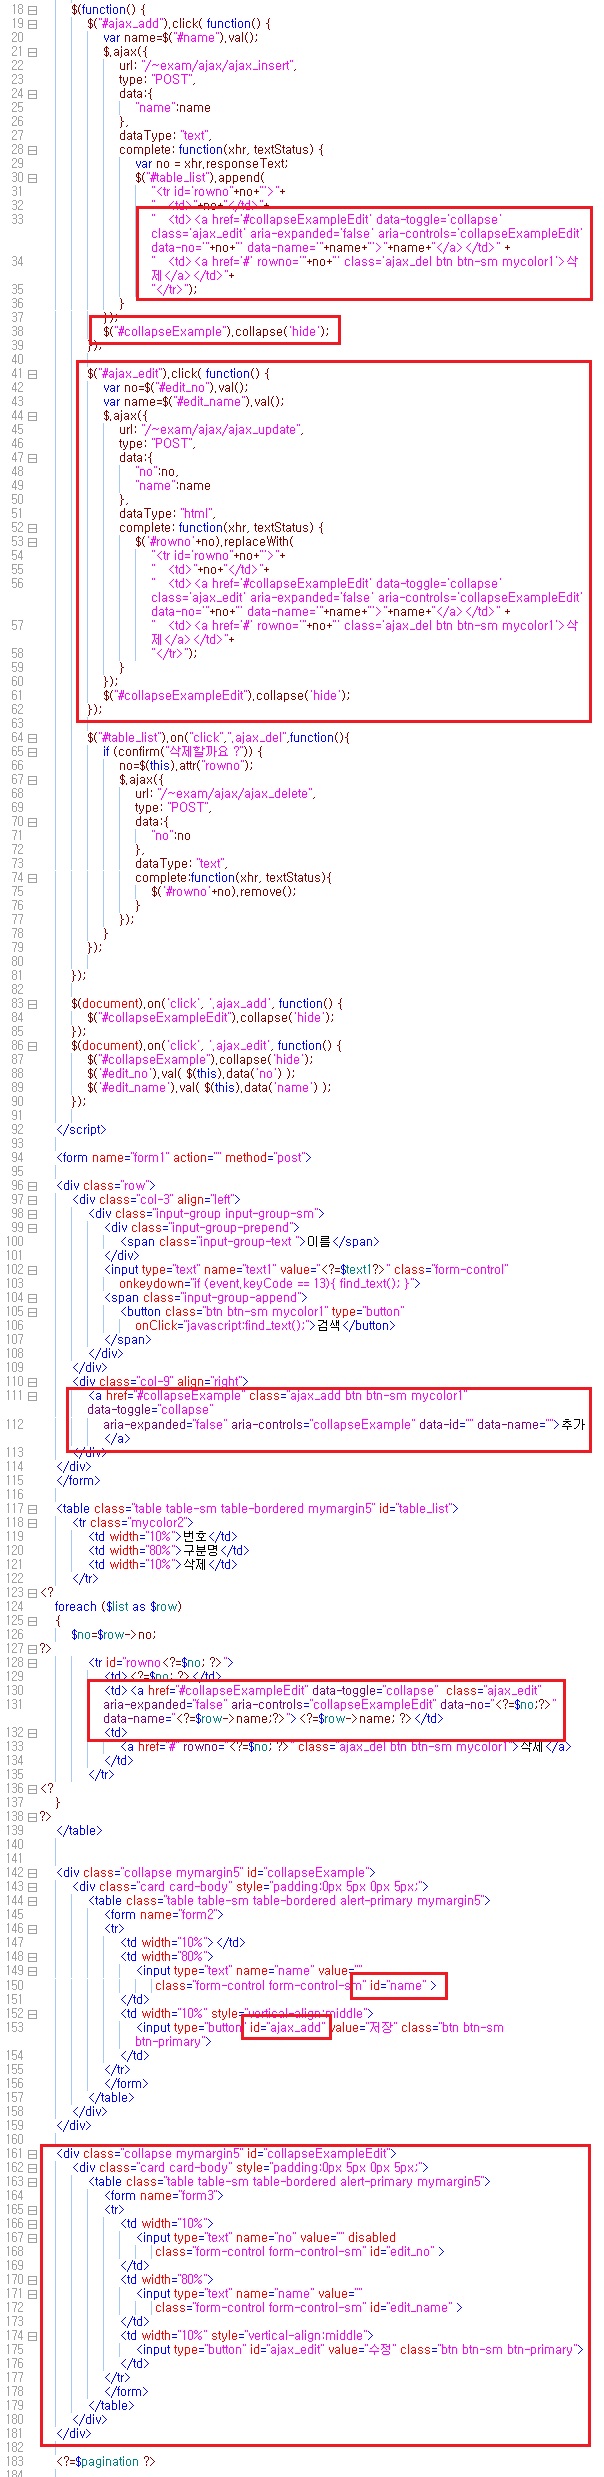
Task: Collapse the replaceWith fold at line 53
Action: (32, 542)
